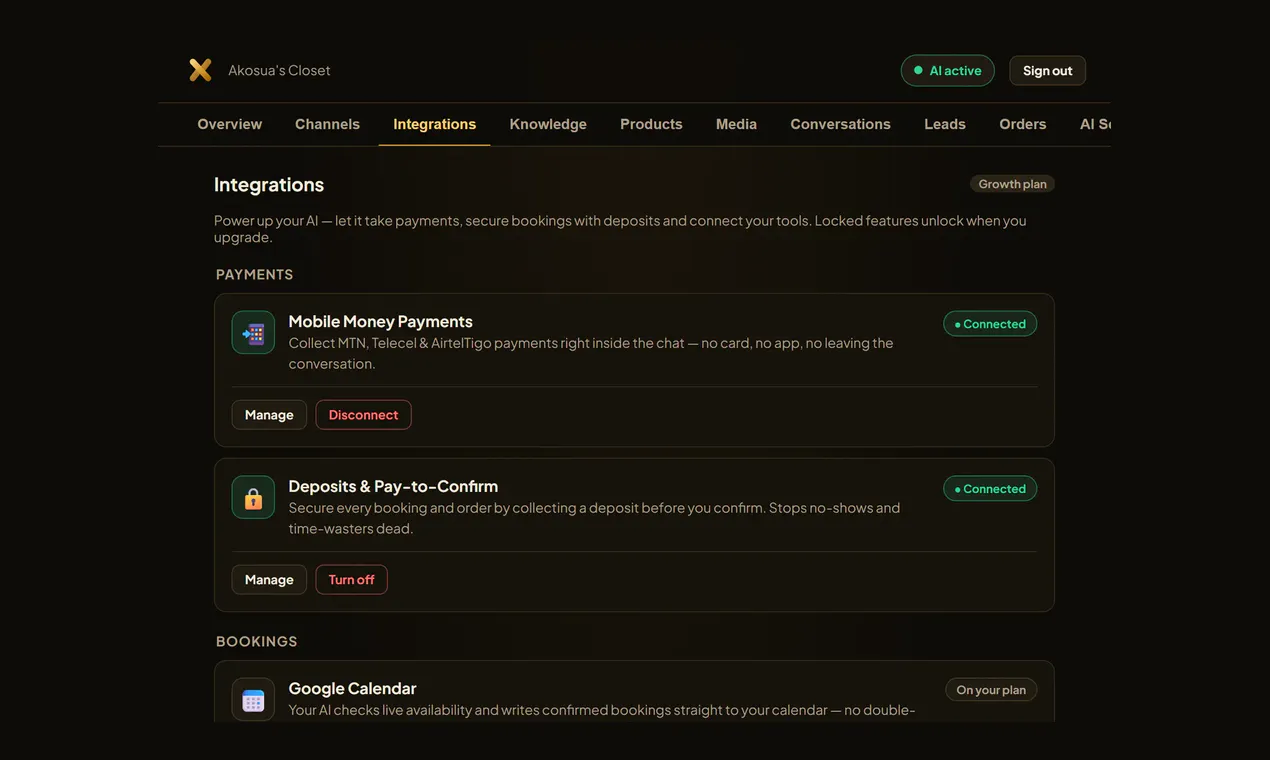Manage Mobile Money Payments
Image resolution: width=1270 pixels, height=760 pixels.
269,415
